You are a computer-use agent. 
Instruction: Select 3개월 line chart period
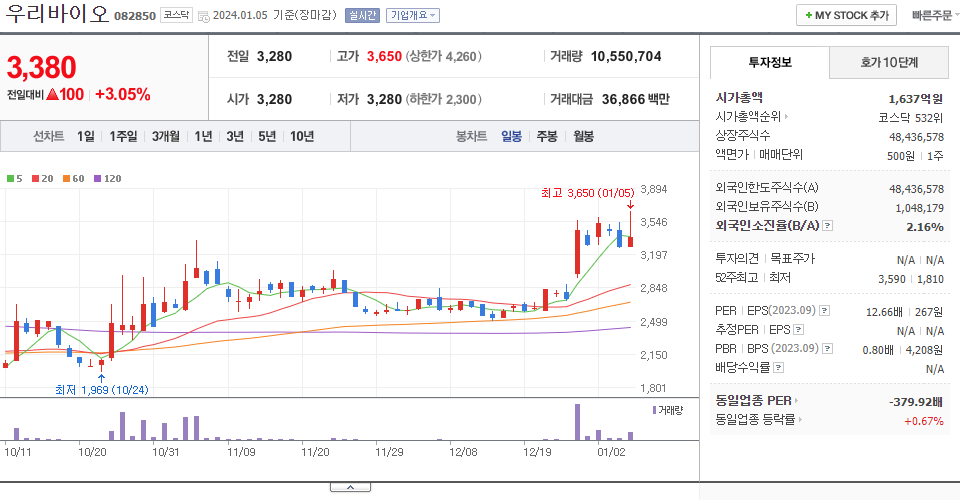tap(165, 136)
